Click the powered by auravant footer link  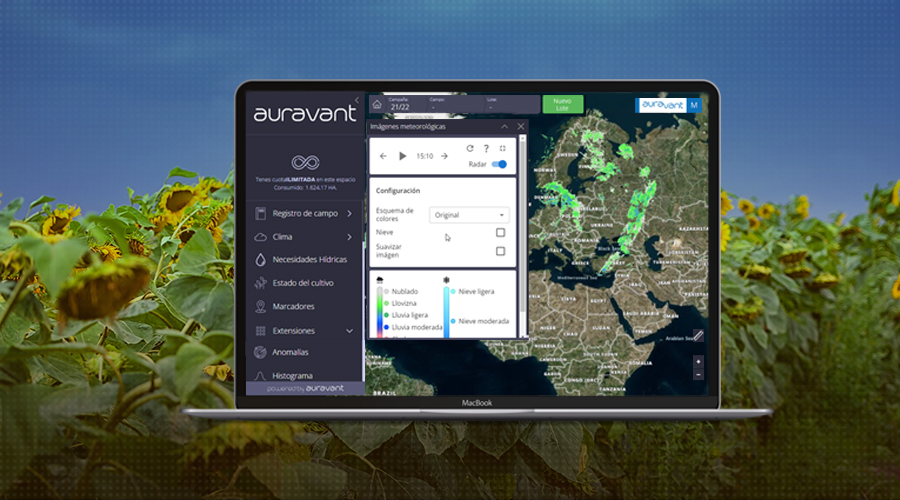point(305,389)
